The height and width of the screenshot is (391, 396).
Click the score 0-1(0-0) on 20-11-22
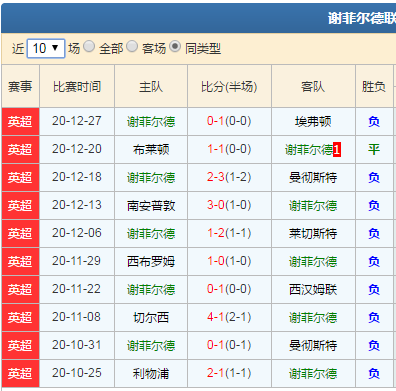(x=229, y=289)
